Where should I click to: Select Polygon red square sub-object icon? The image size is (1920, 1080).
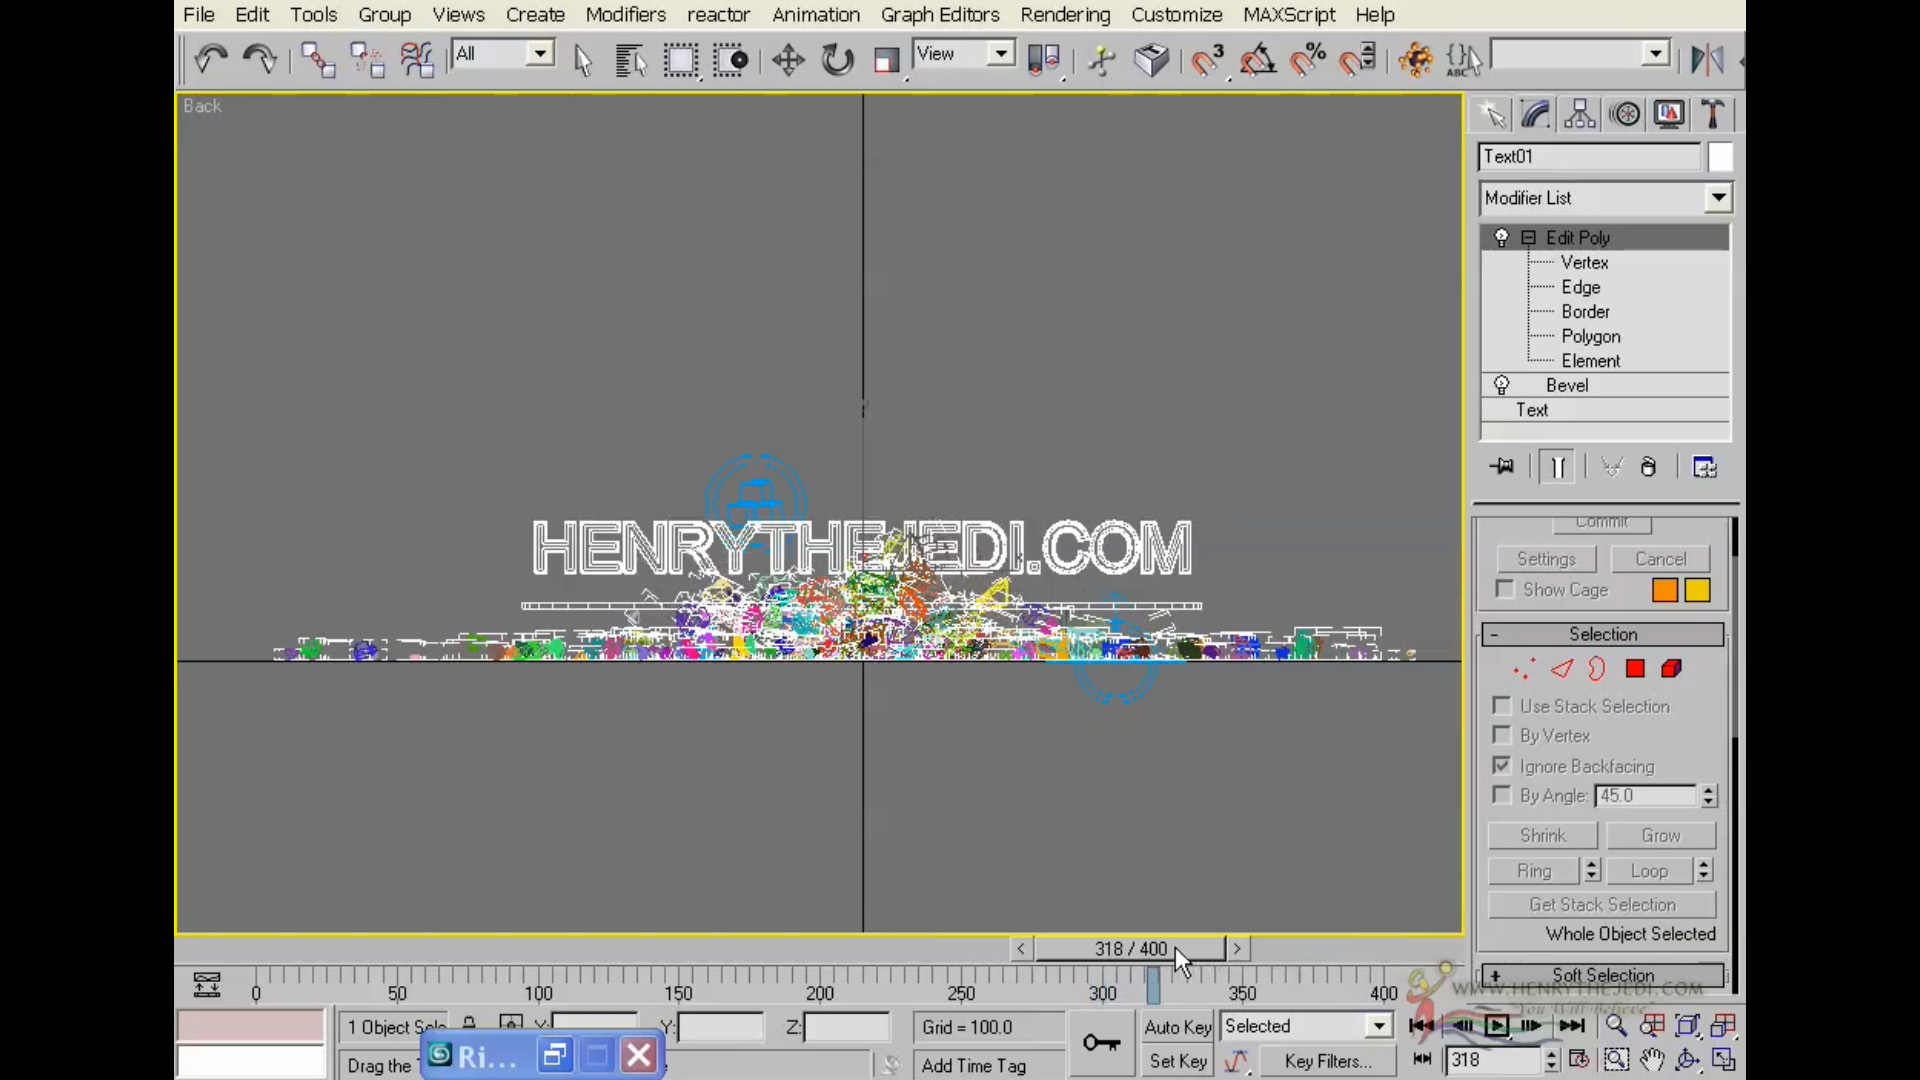[x=1635, y=669]
